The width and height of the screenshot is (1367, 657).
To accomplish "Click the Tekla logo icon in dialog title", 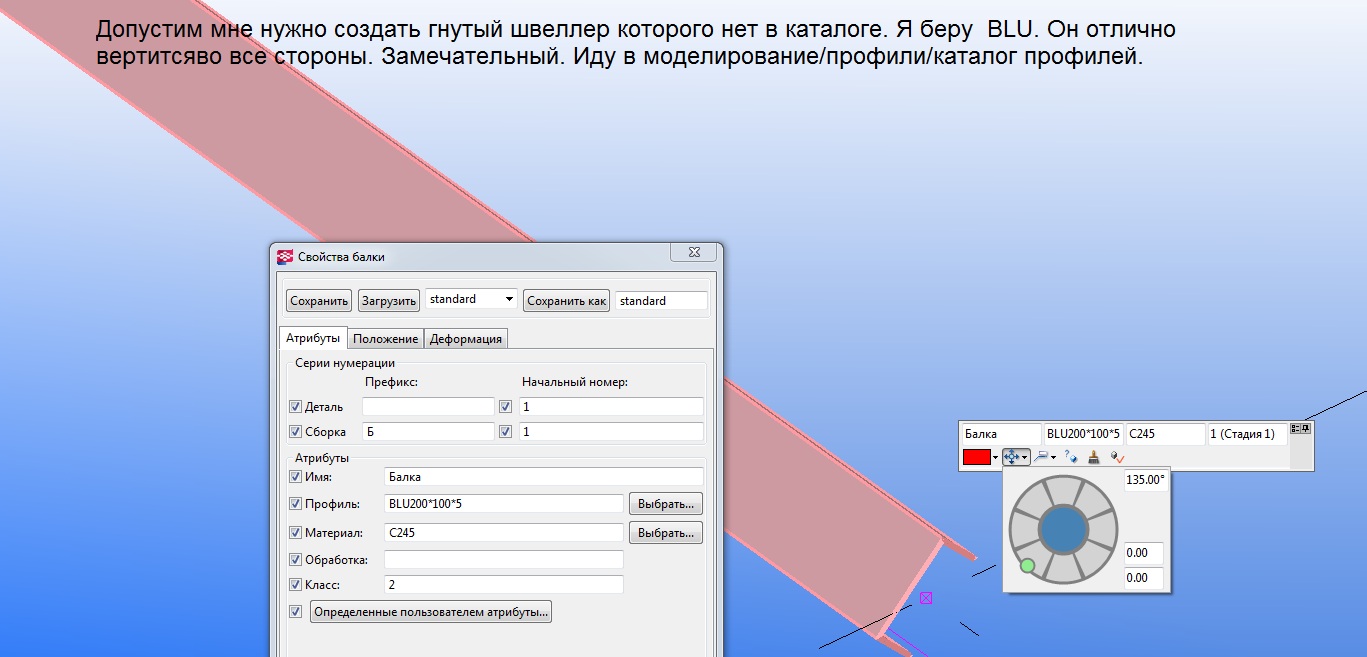I will [x=285, y=256].
